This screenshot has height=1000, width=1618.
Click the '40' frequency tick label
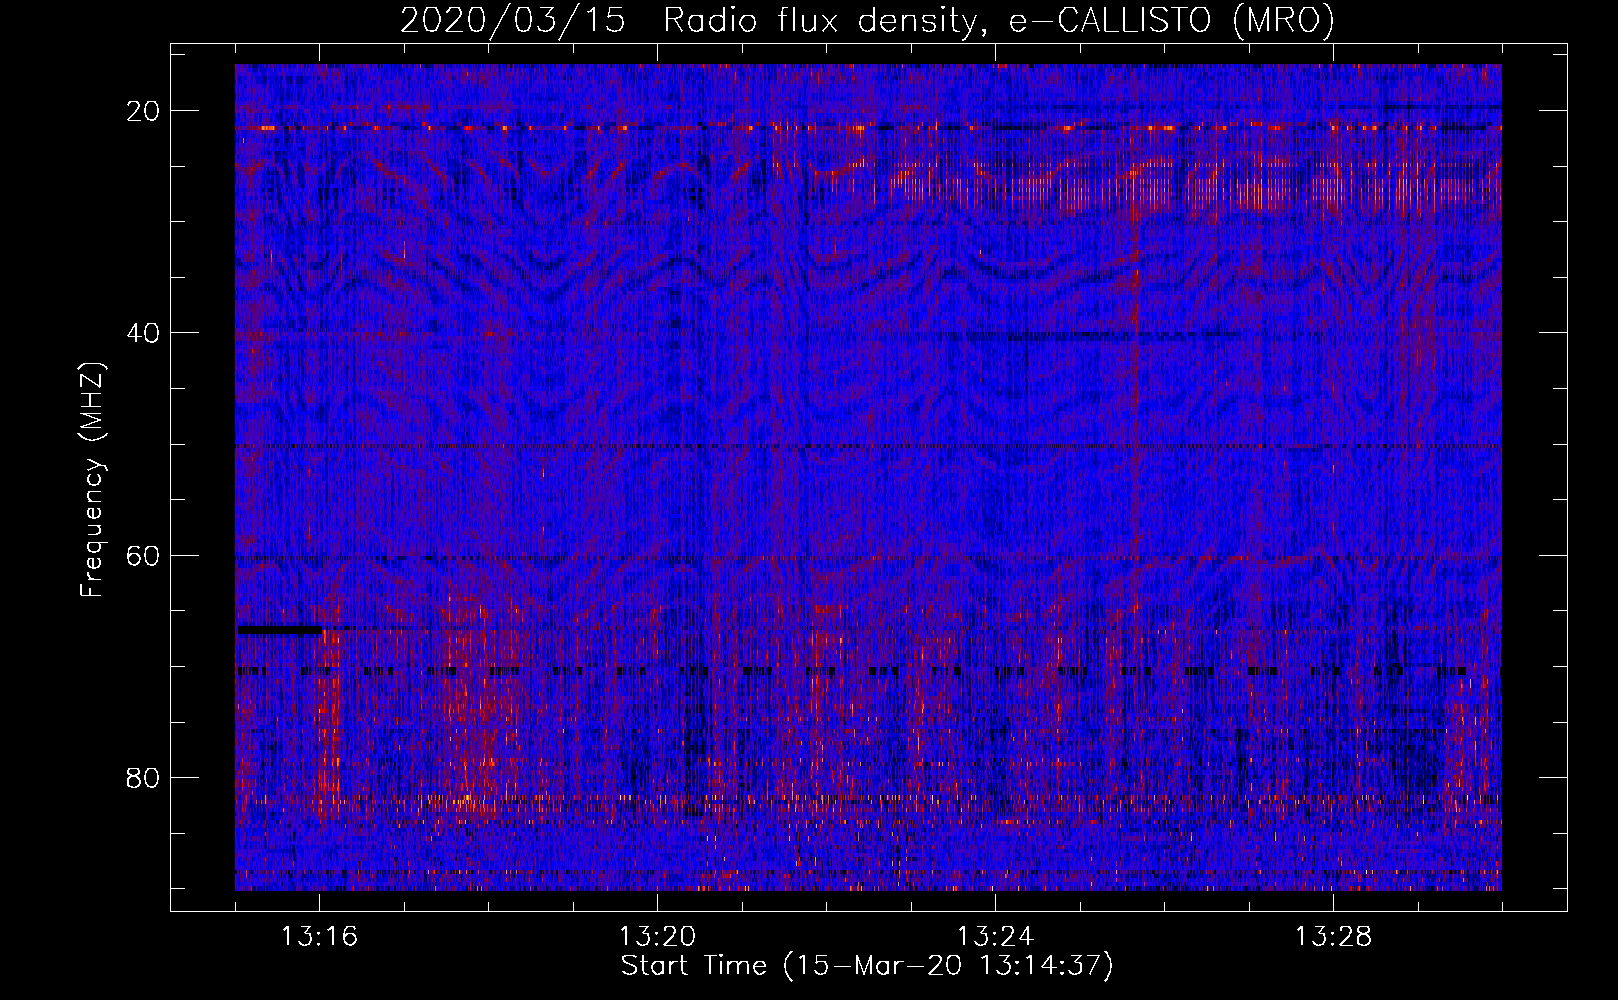click(x=143, y=333)
